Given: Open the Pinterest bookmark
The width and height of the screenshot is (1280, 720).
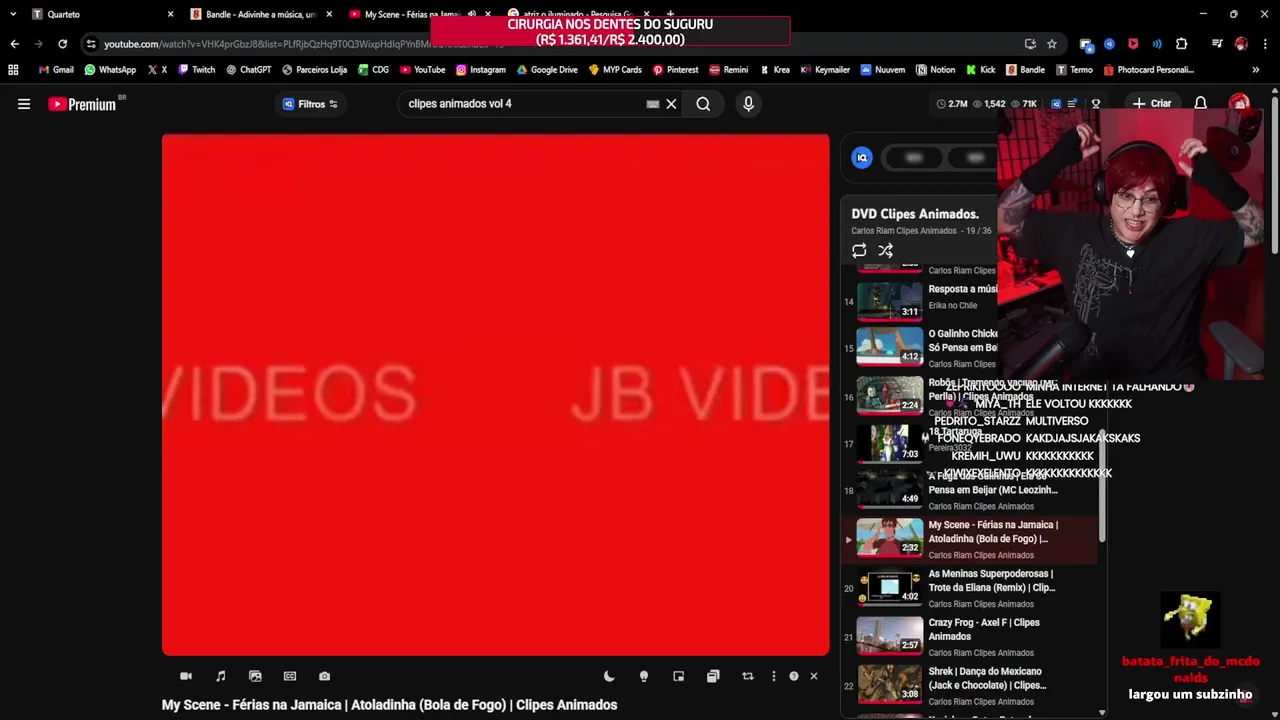Looking at the screenshot, I should 675,70.
